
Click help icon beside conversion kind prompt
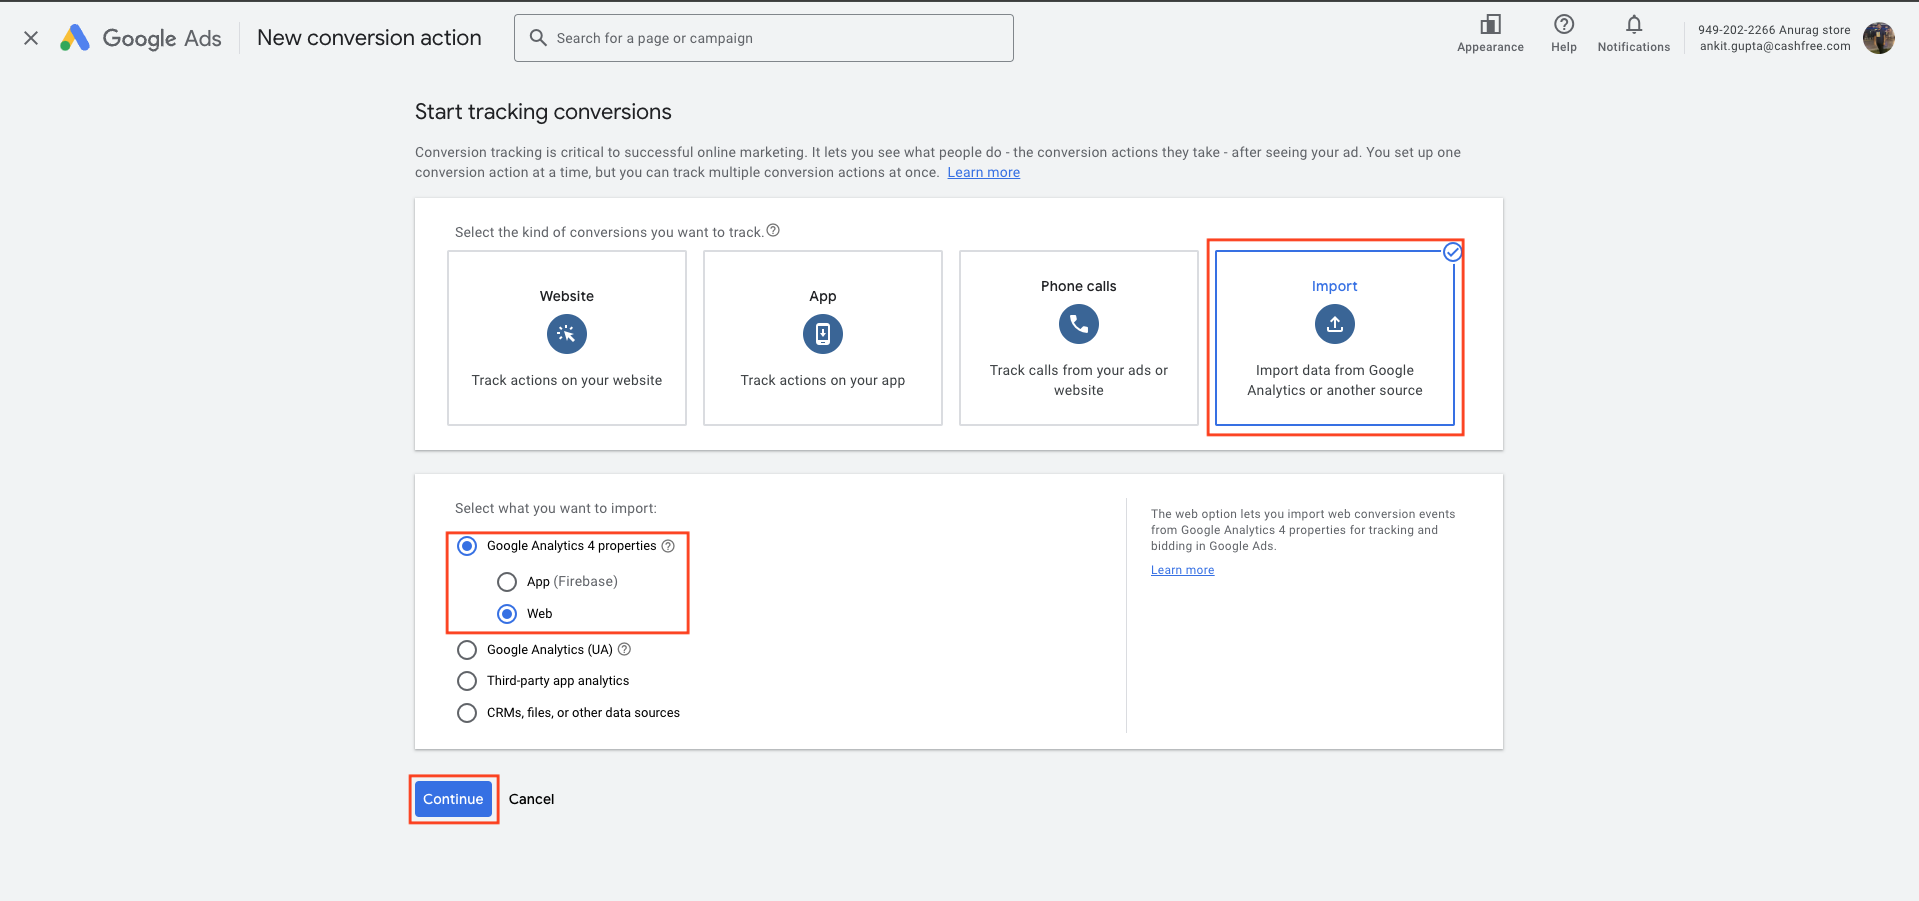(773, 231)
